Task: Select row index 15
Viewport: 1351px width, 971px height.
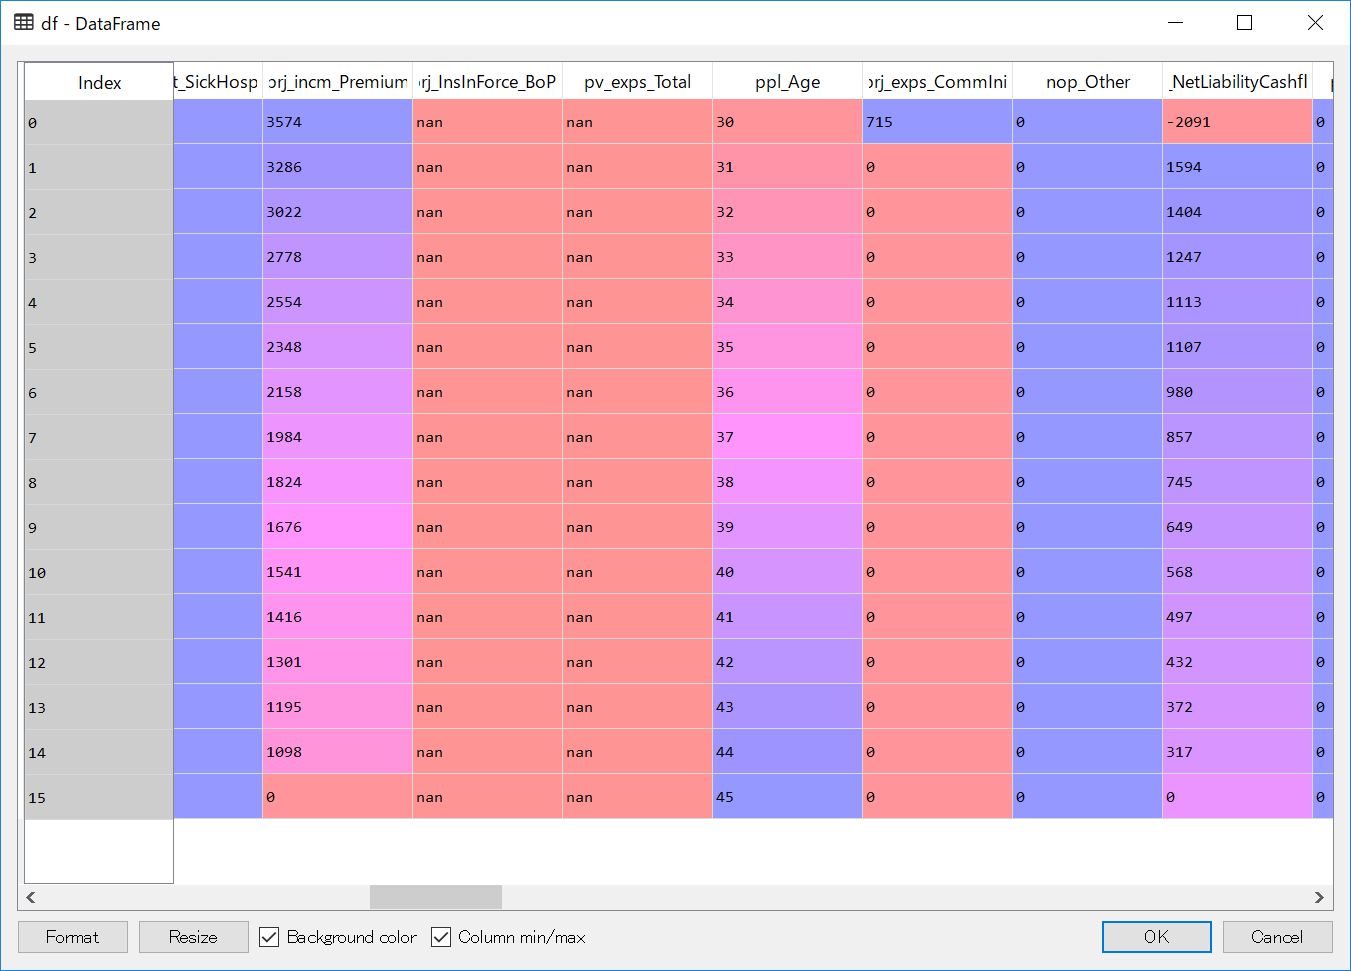Action: pos(98,798)
